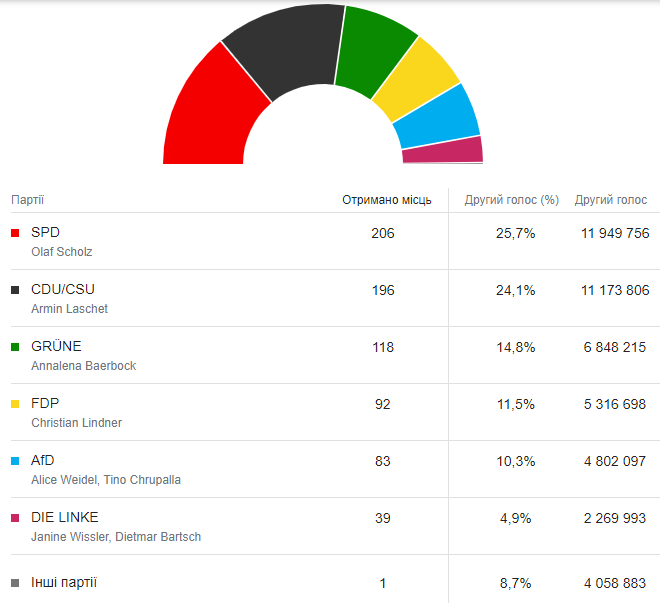Open the SPD party name
The image size is (660, 603).
click(x=46, y=233)
